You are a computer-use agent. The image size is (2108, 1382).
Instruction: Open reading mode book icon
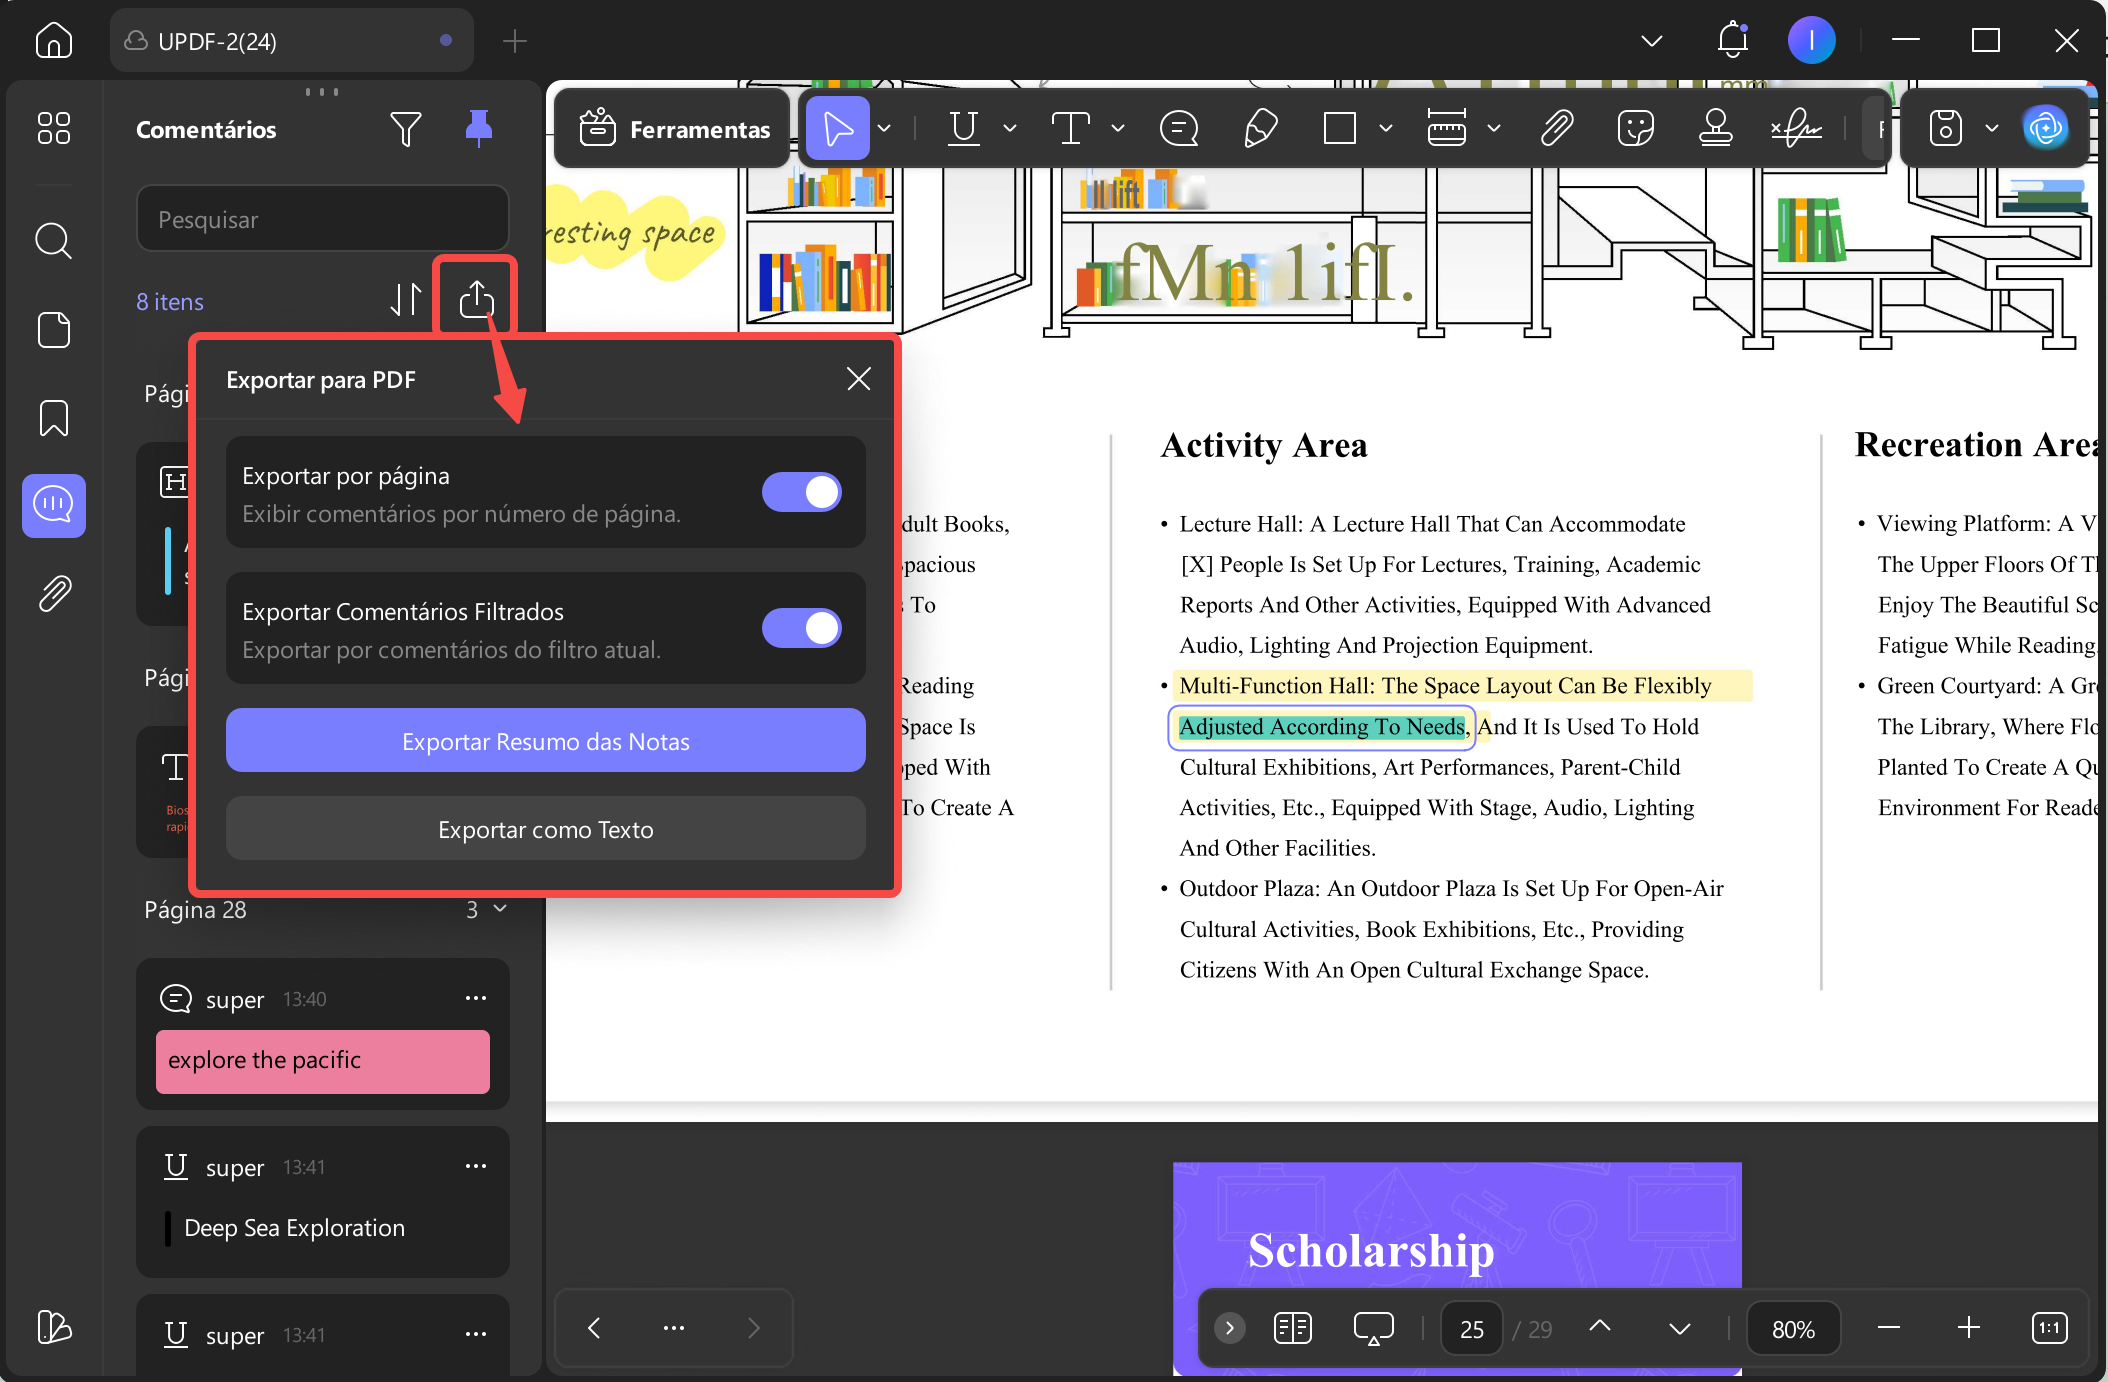[1293, 1328]
